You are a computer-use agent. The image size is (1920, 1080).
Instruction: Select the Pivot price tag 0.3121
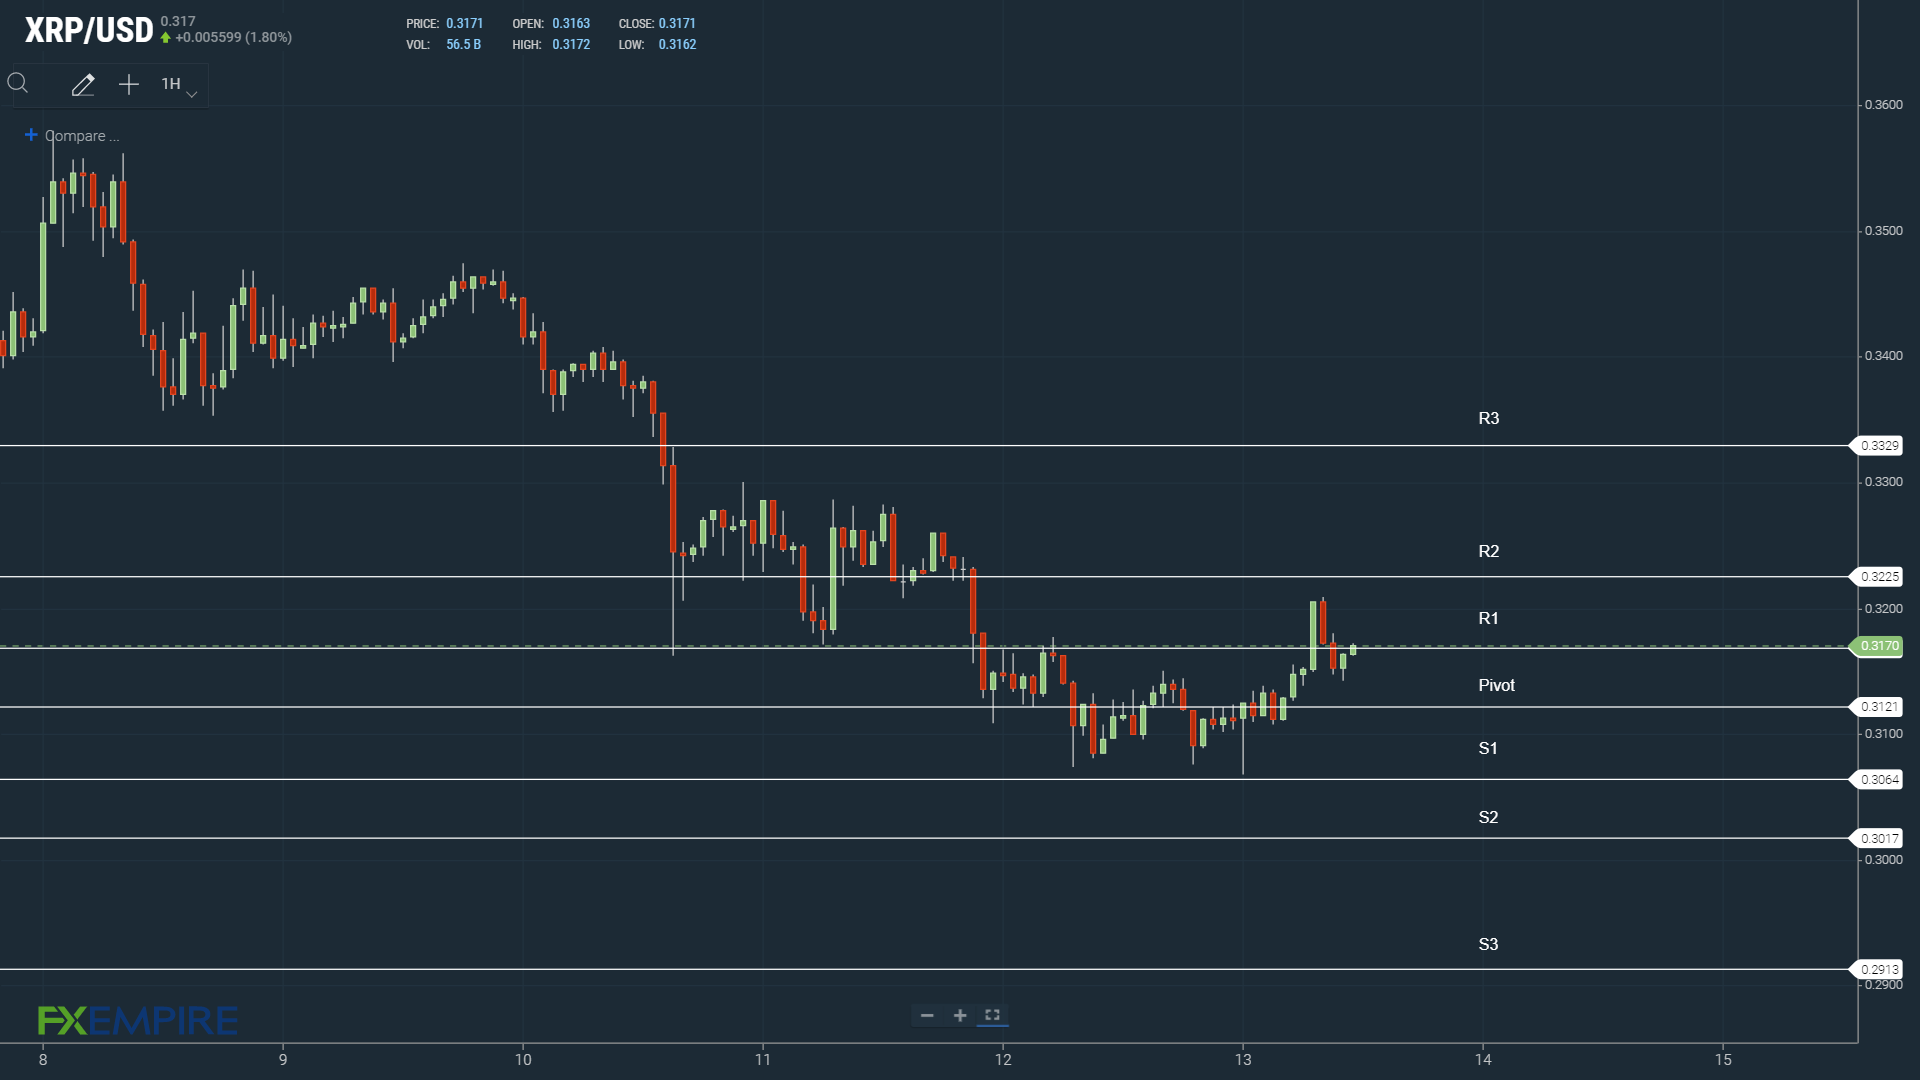click(1879, 707)
